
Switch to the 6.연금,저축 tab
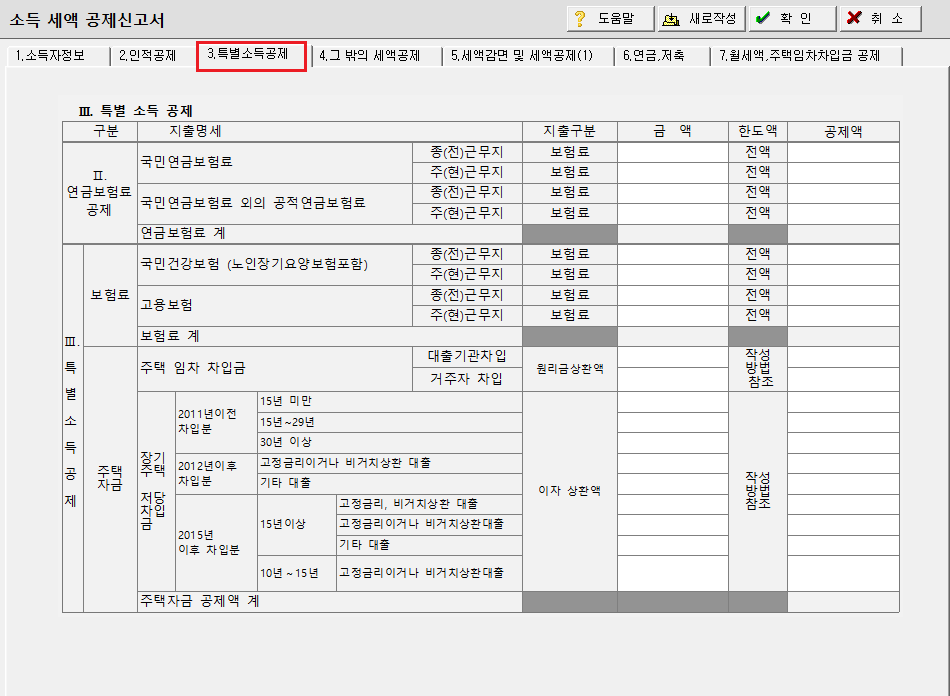coord(654,56)
